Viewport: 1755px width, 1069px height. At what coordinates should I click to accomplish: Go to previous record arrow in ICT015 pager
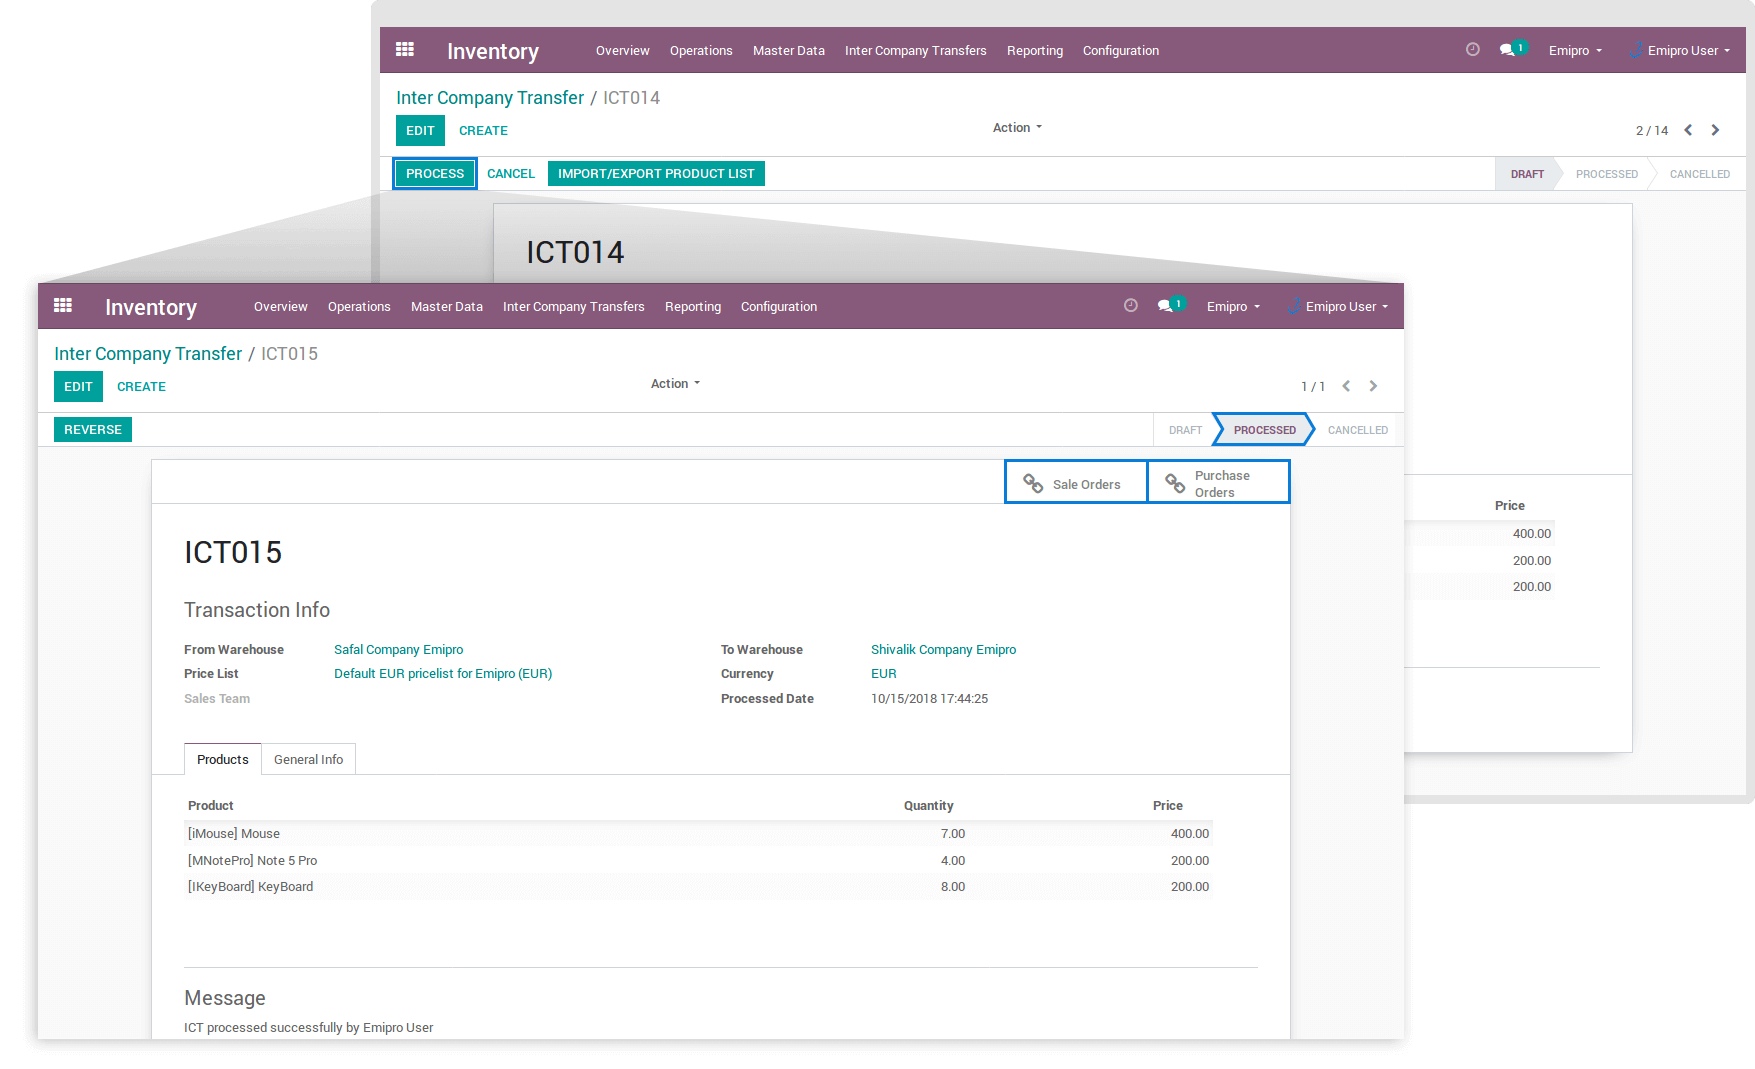tap(1346, 386)
